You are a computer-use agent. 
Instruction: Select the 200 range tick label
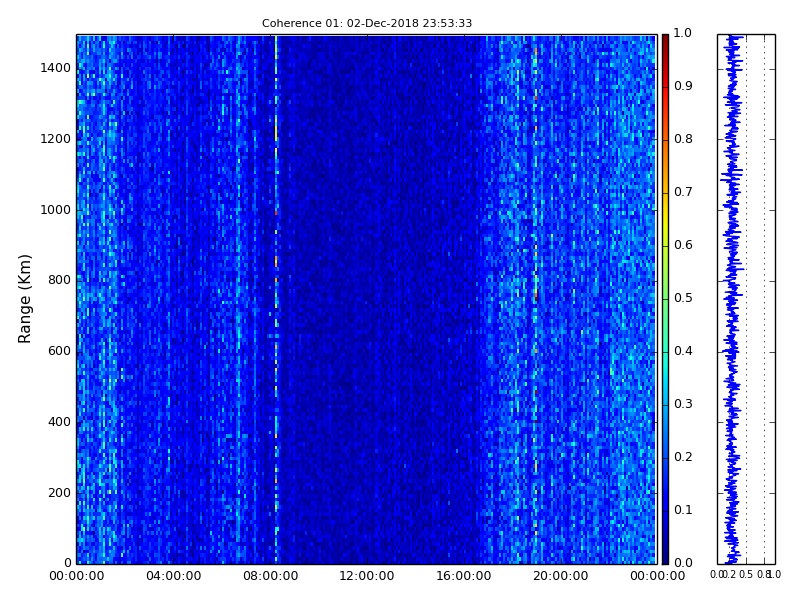[x=59, y=493]
